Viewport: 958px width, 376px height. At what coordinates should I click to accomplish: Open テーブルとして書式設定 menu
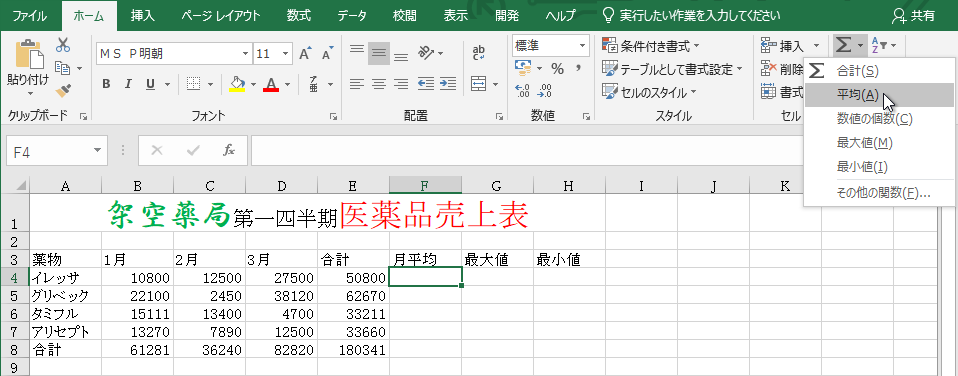[x=672, y=69]
